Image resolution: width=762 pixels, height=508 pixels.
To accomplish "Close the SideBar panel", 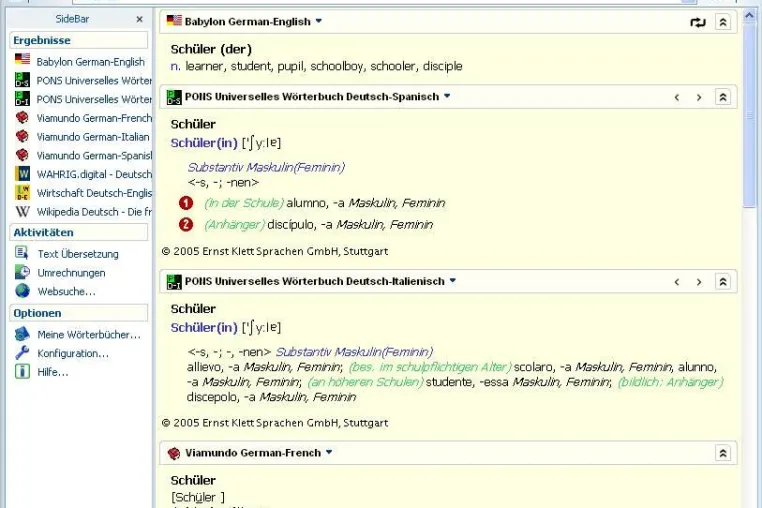I will pos(139,19).
